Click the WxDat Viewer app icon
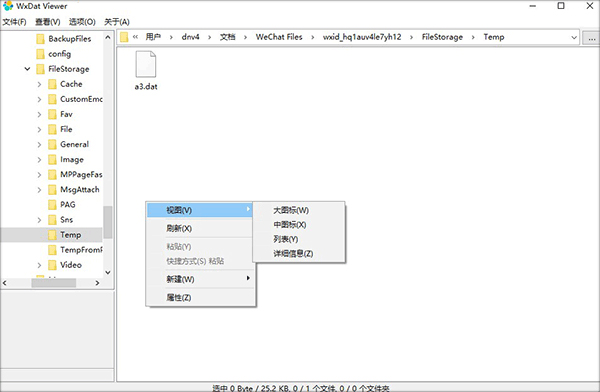 coord(8,6)
